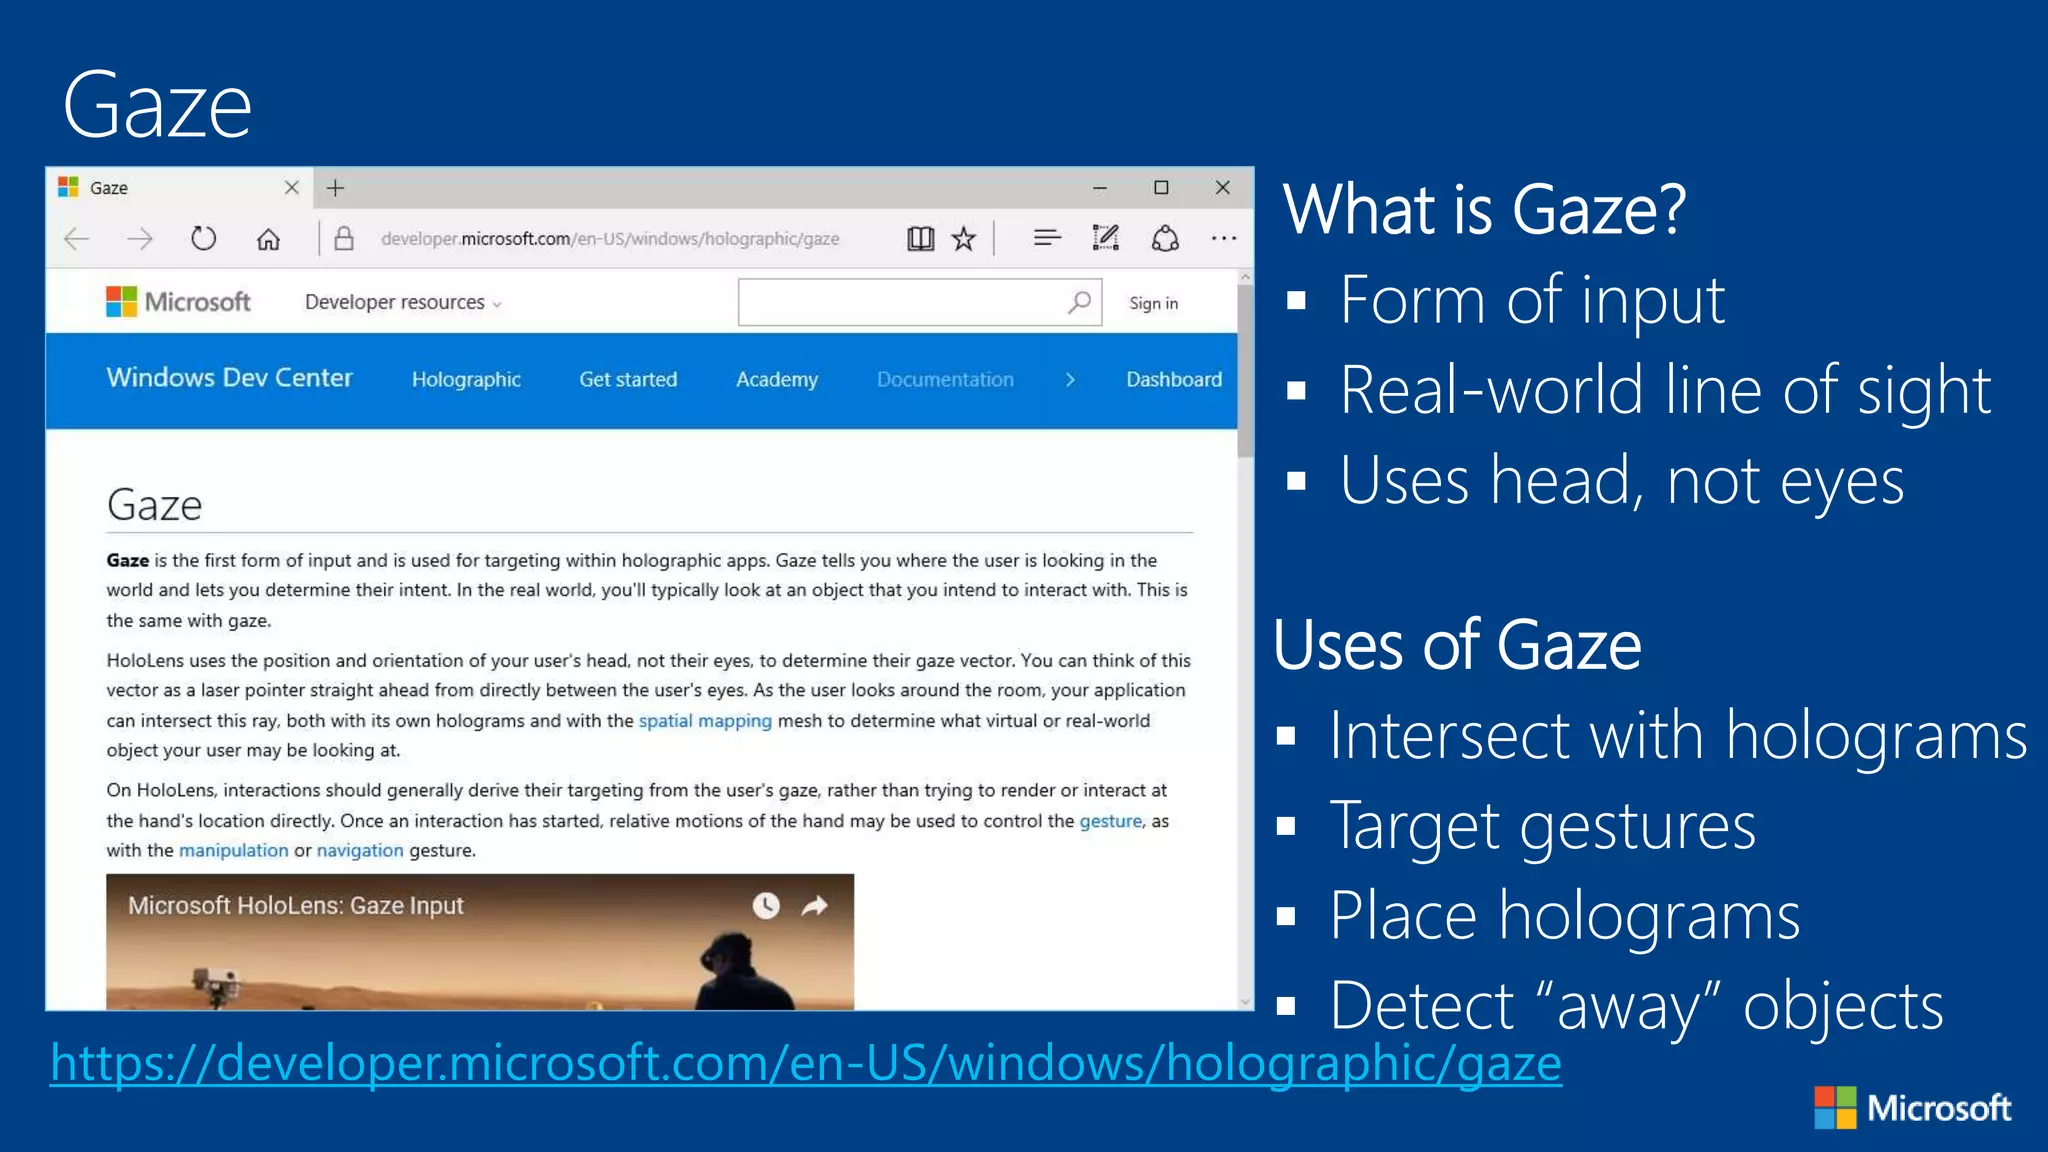Click the scrollbar up arrow

[1245, 277]
